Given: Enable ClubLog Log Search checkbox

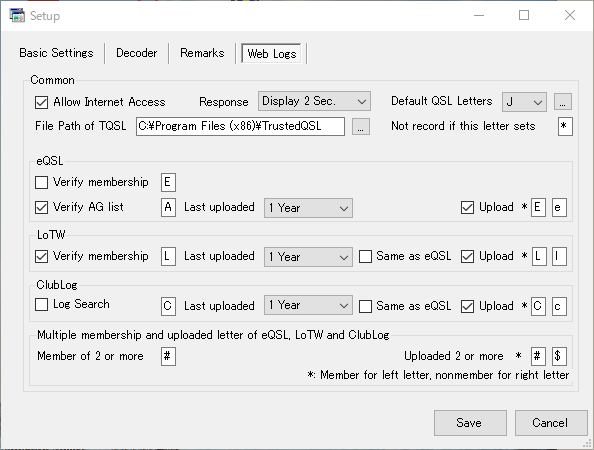Looking at the screenshot, I should coord(41,304).
